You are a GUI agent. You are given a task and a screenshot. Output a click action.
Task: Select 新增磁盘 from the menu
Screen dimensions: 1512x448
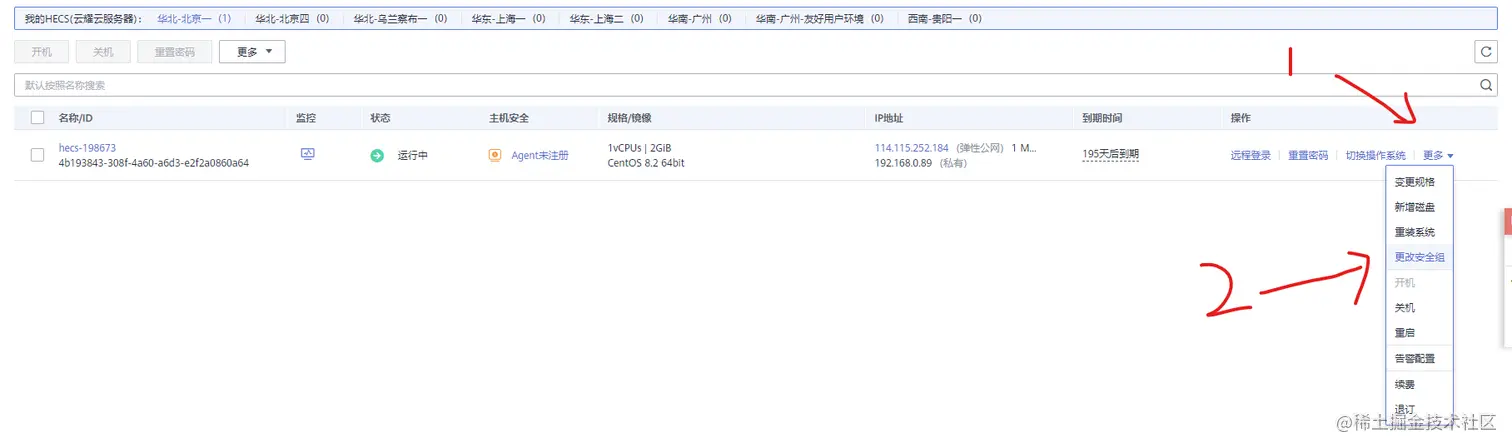(x=1414, y=207)
